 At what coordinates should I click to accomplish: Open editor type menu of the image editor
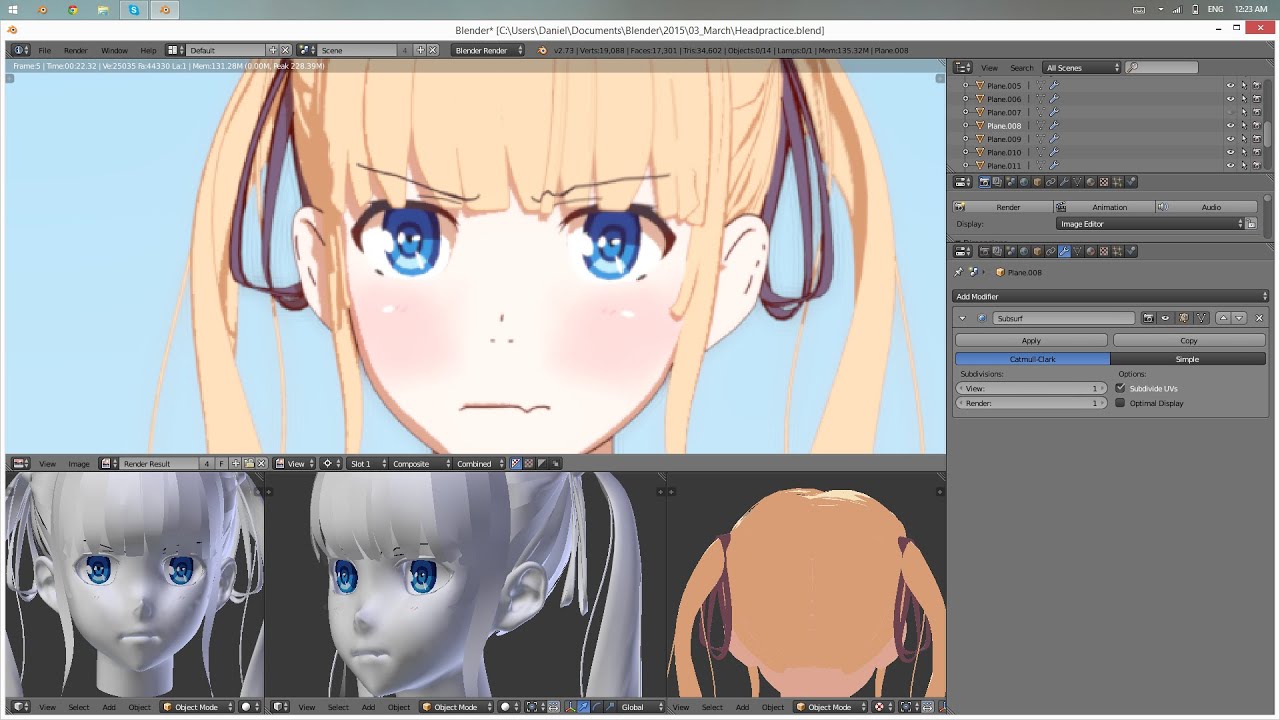(21, 463)
